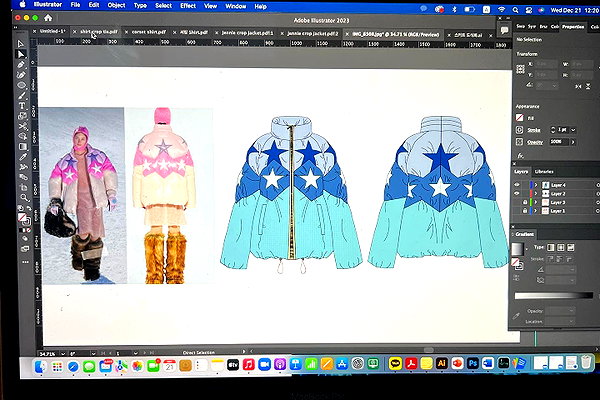Select the Zoom magnifier tool
This screenshot has width=600, height=400.
click(x=24, y=198)
